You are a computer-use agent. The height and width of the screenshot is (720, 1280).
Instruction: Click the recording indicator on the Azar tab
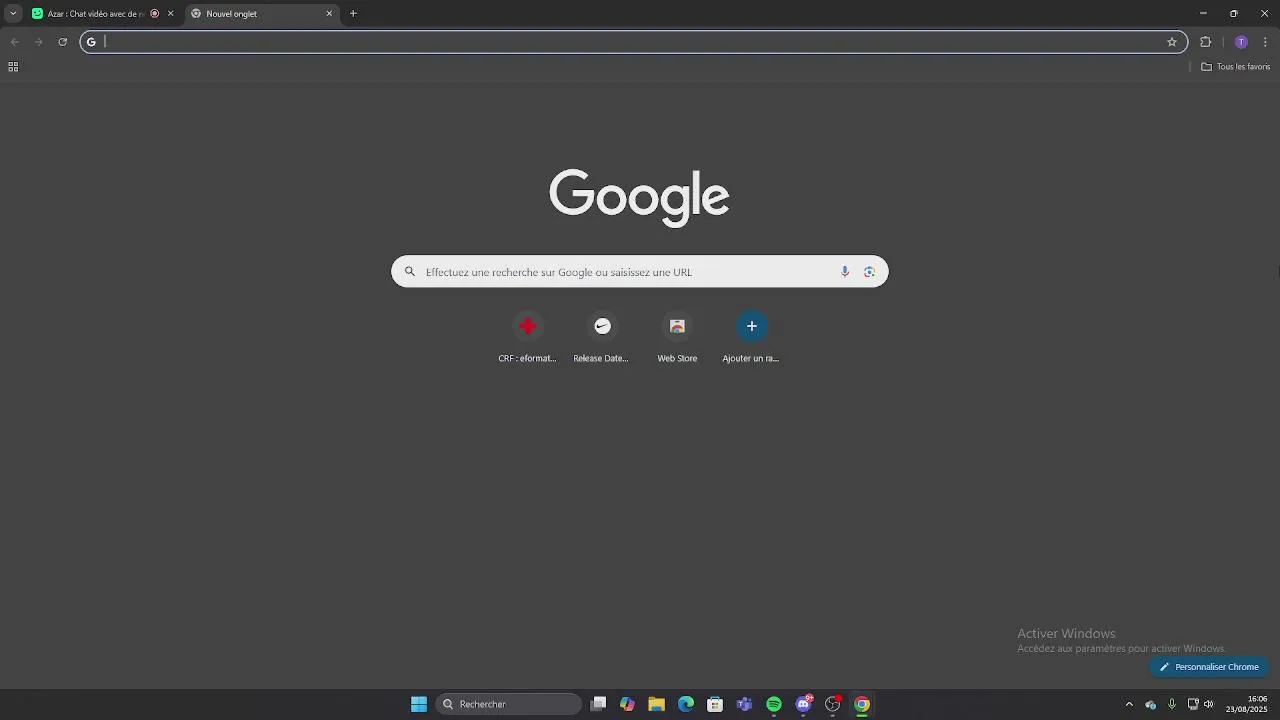(x=155, y=14)
